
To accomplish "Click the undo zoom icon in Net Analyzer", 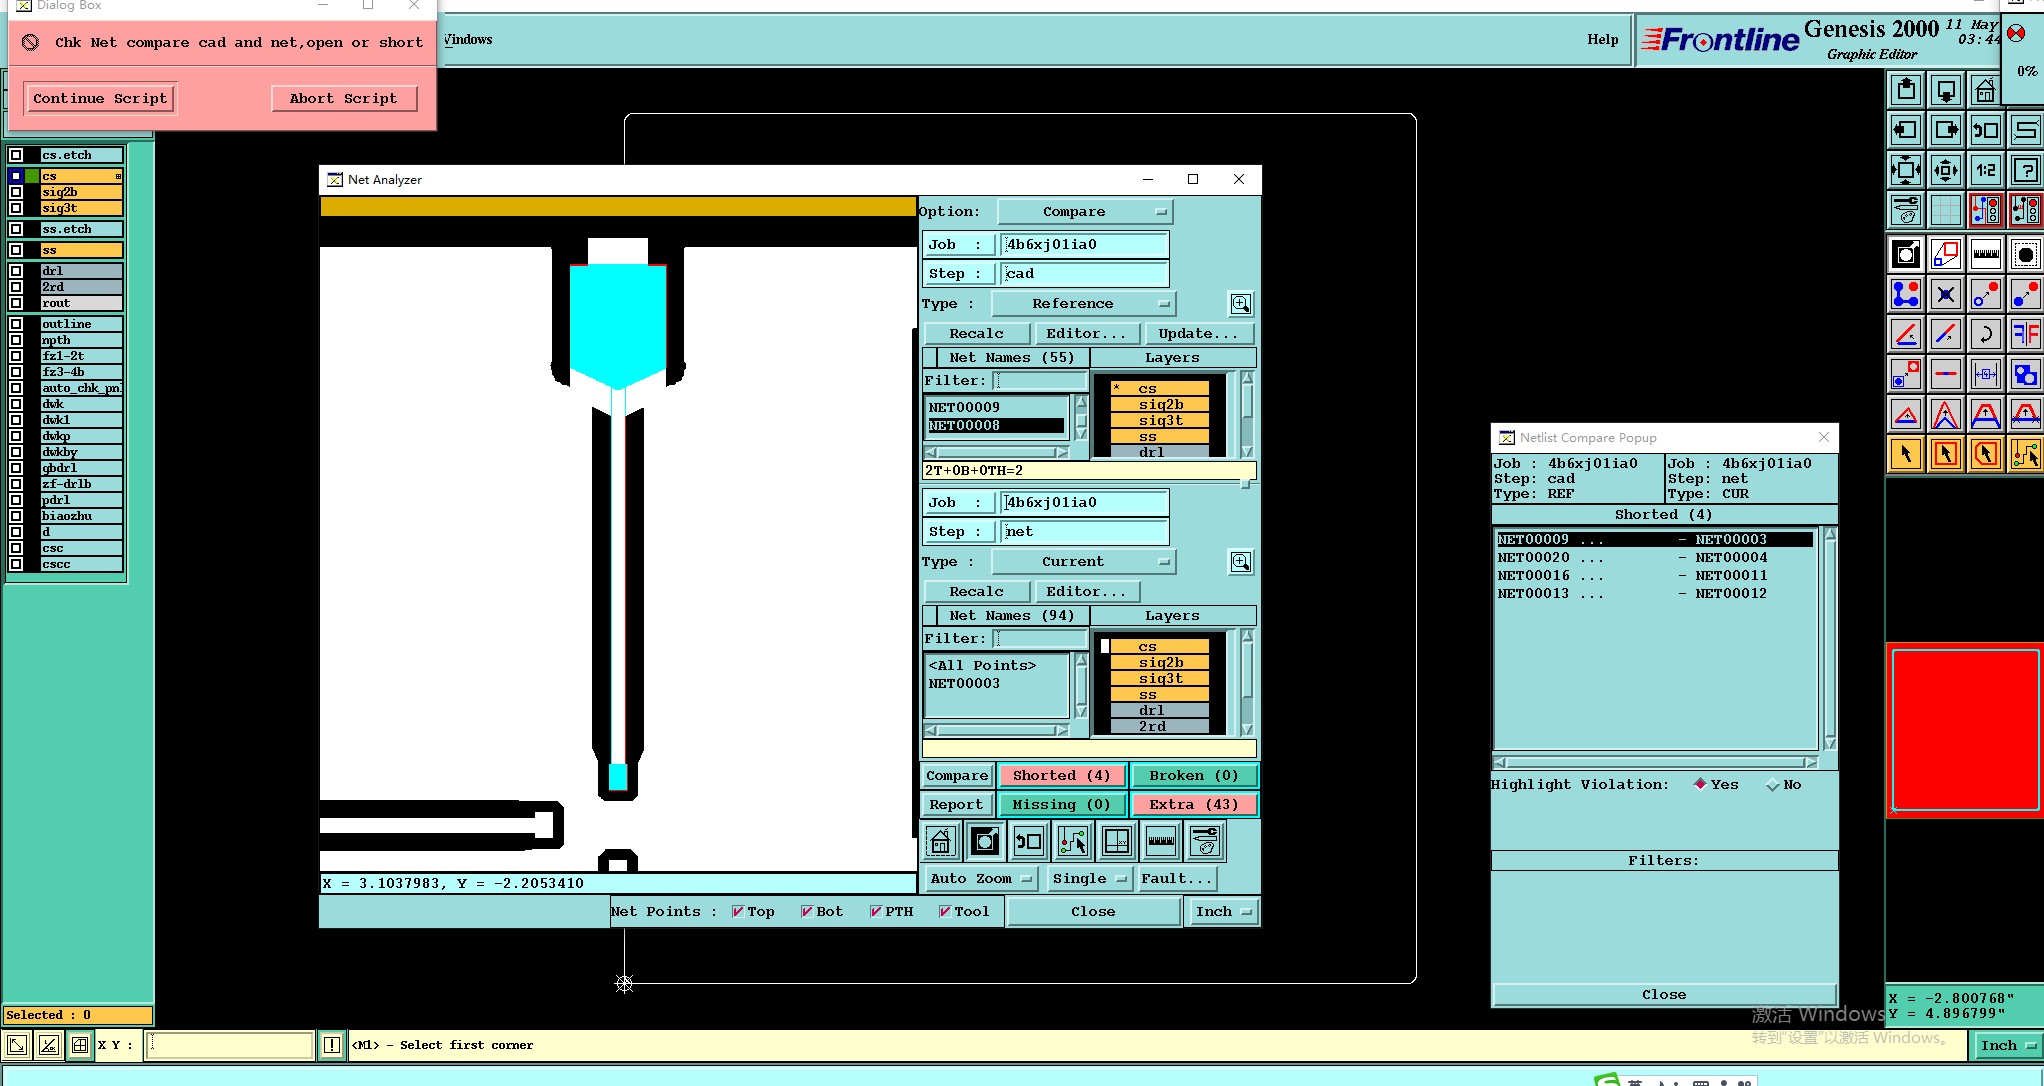I will pyautogui.click(x=1029, y=842).
